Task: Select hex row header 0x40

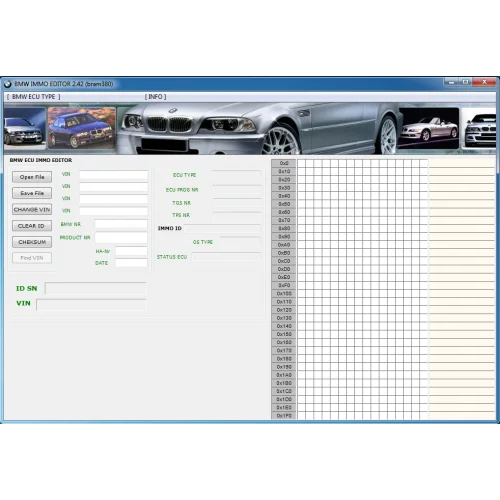Action: (x=284, y=196)
